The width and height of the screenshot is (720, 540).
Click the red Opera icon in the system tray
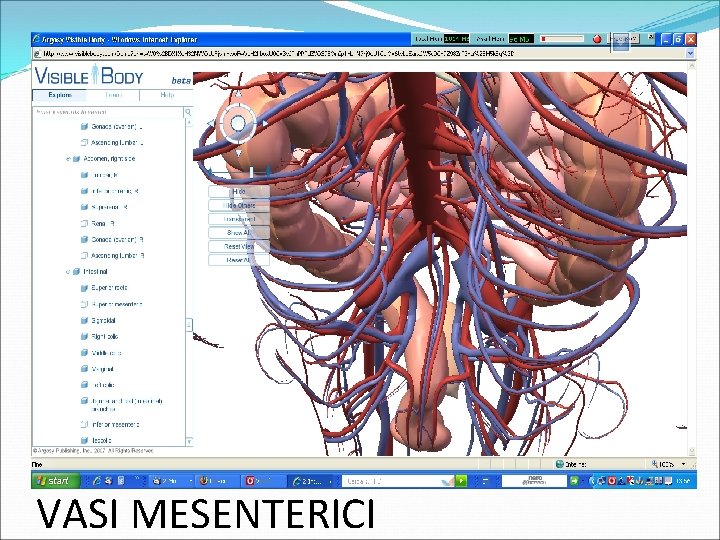[612, 481]
